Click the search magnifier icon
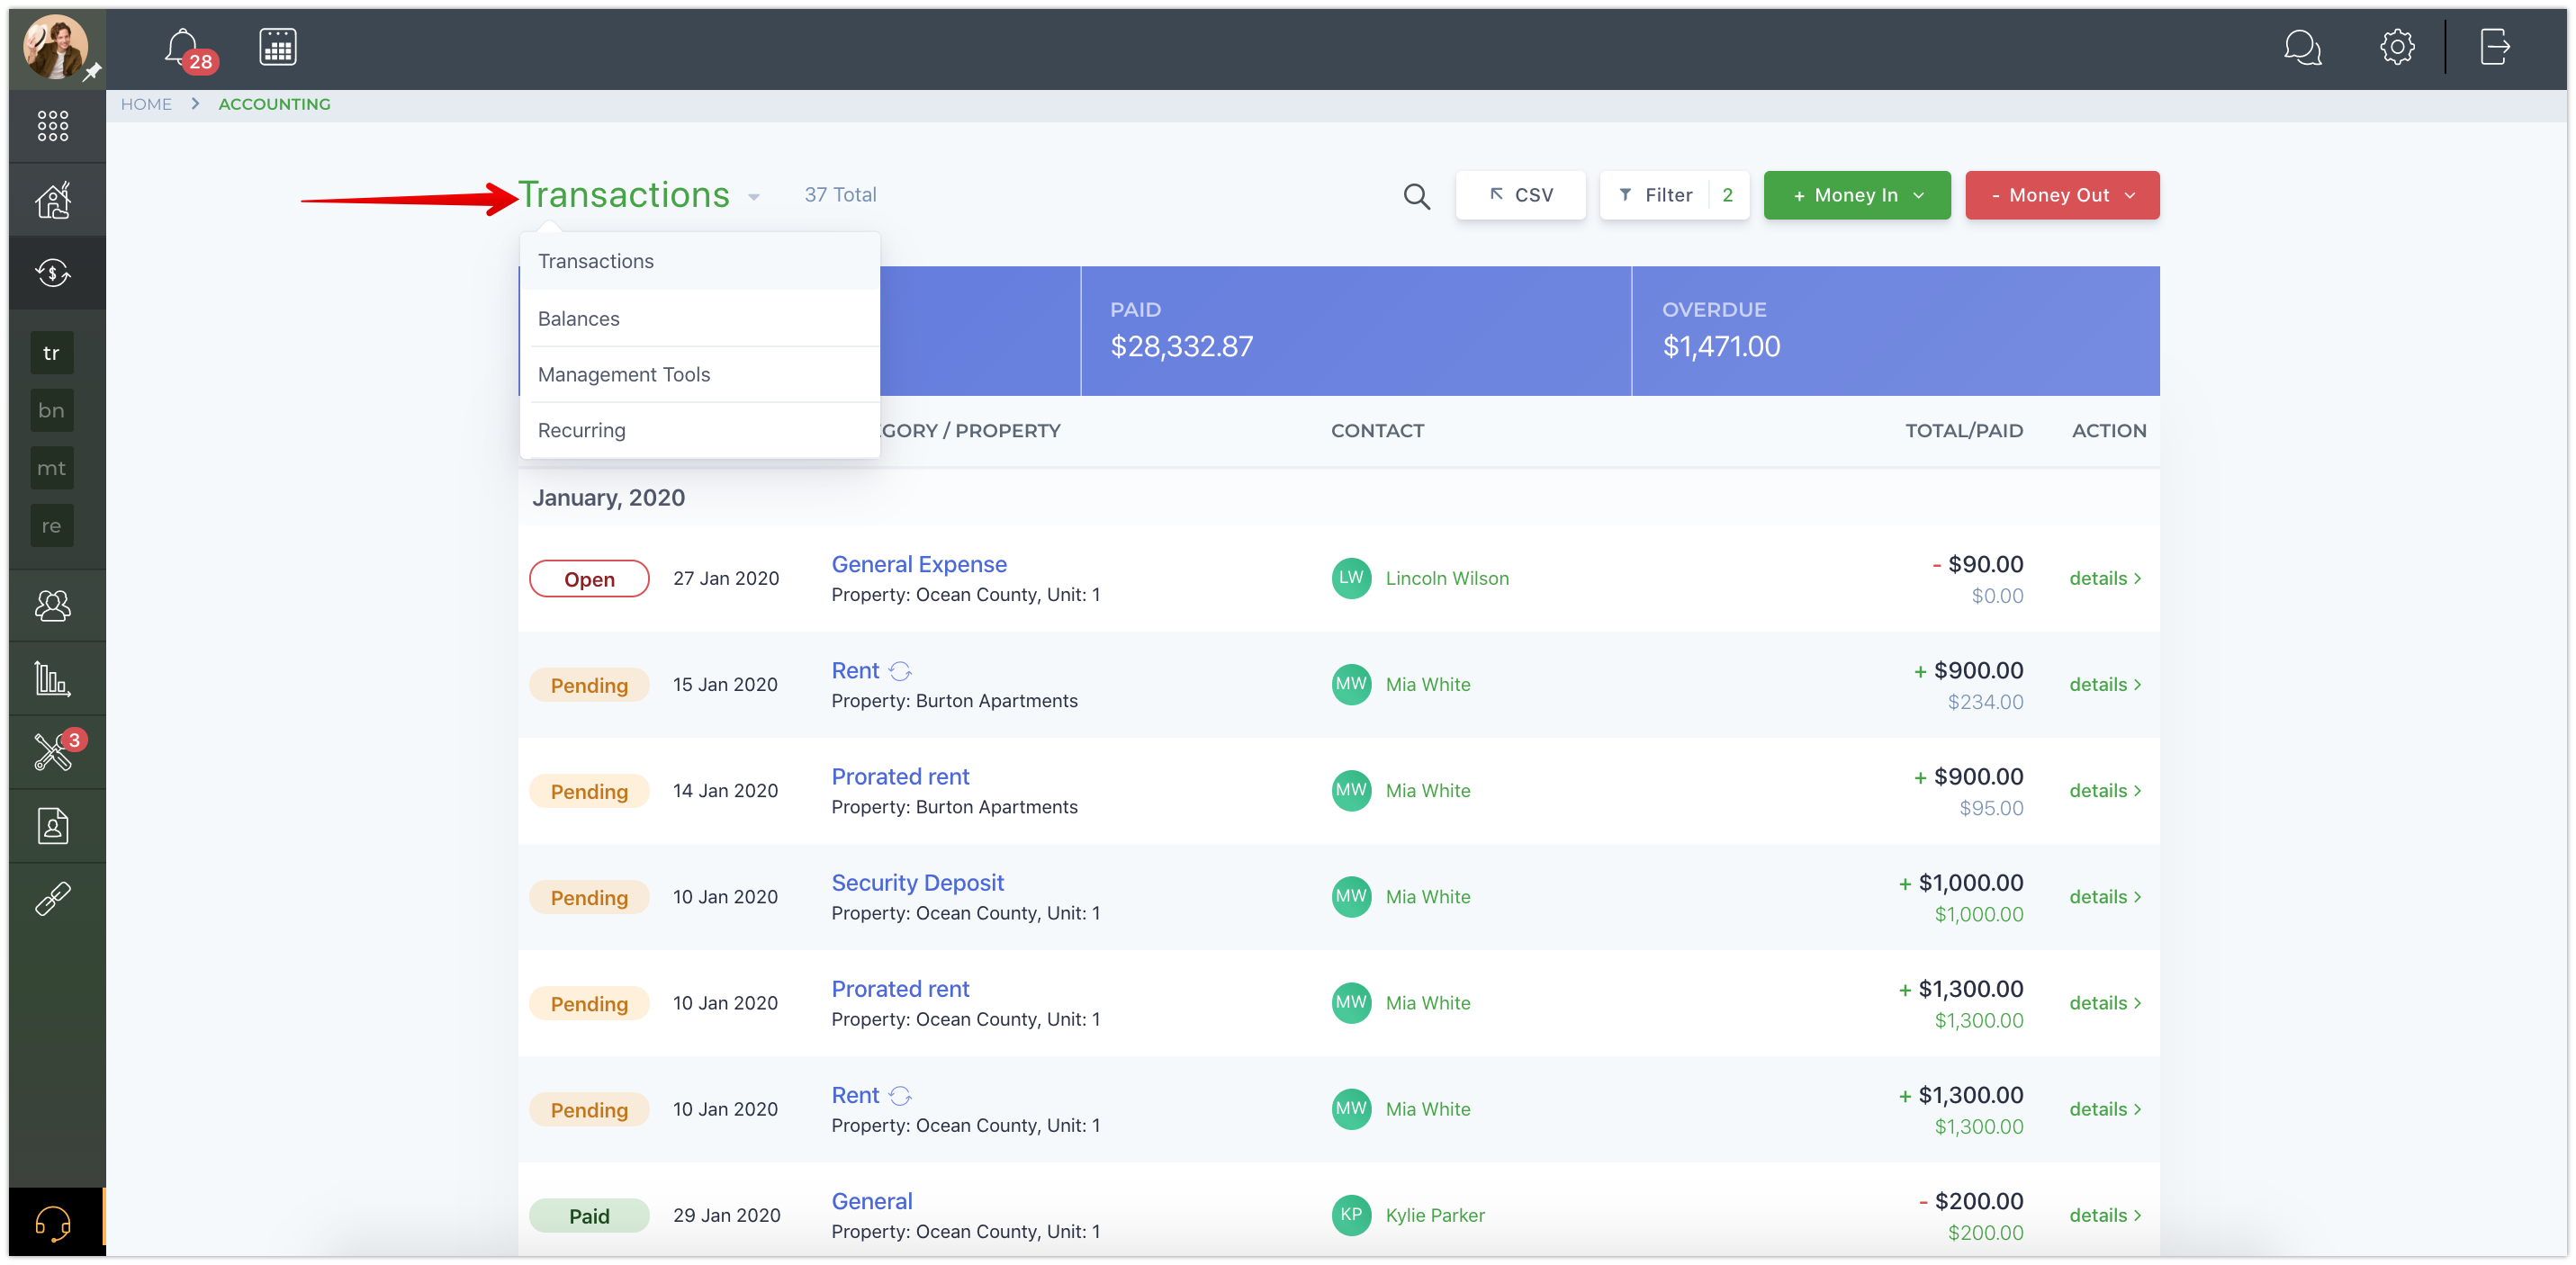2576x1265 pixels. (x=1416, y=196)
